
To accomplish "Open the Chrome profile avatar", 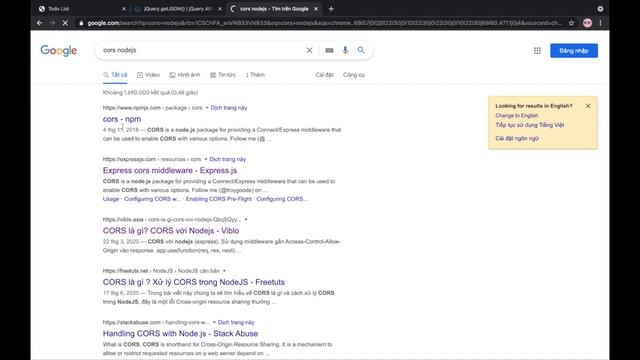I will tap(587, 23).
